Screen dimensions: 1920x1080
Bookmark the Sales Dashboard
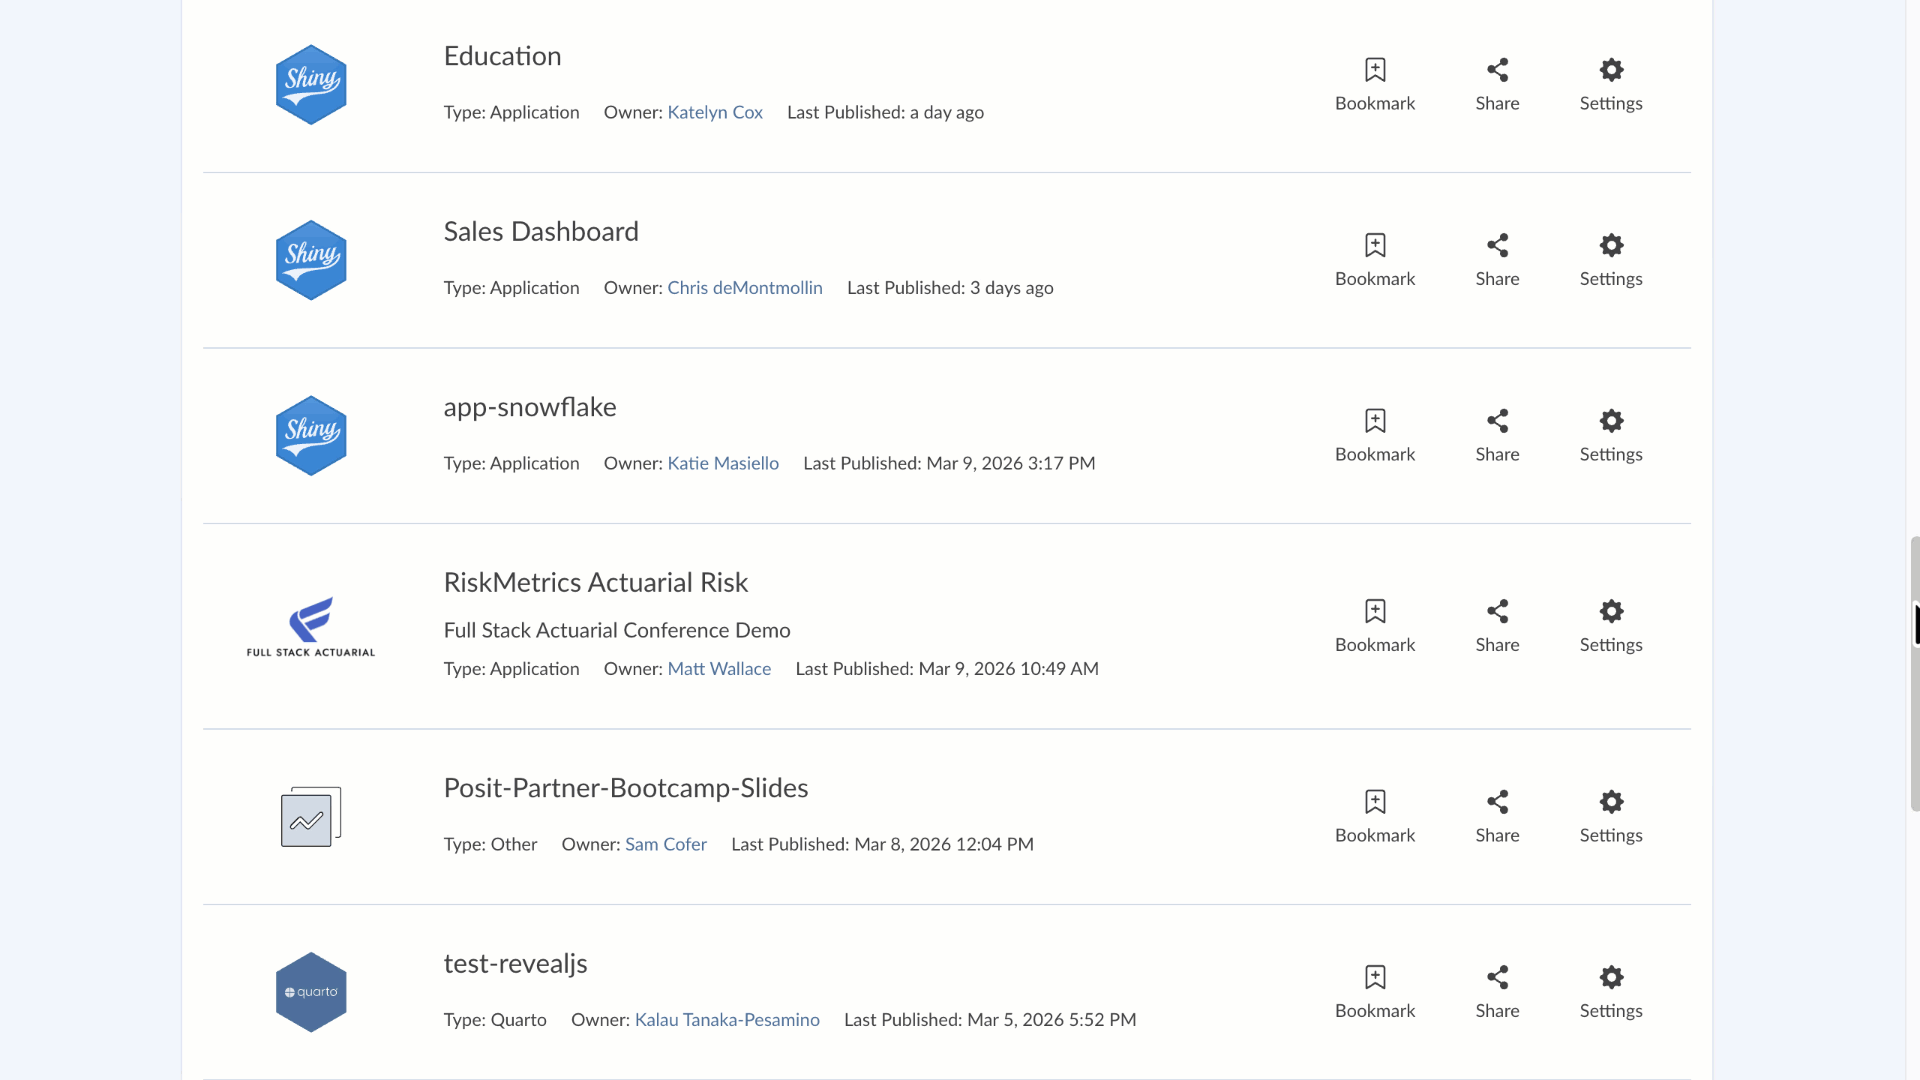click(1375, 246)
